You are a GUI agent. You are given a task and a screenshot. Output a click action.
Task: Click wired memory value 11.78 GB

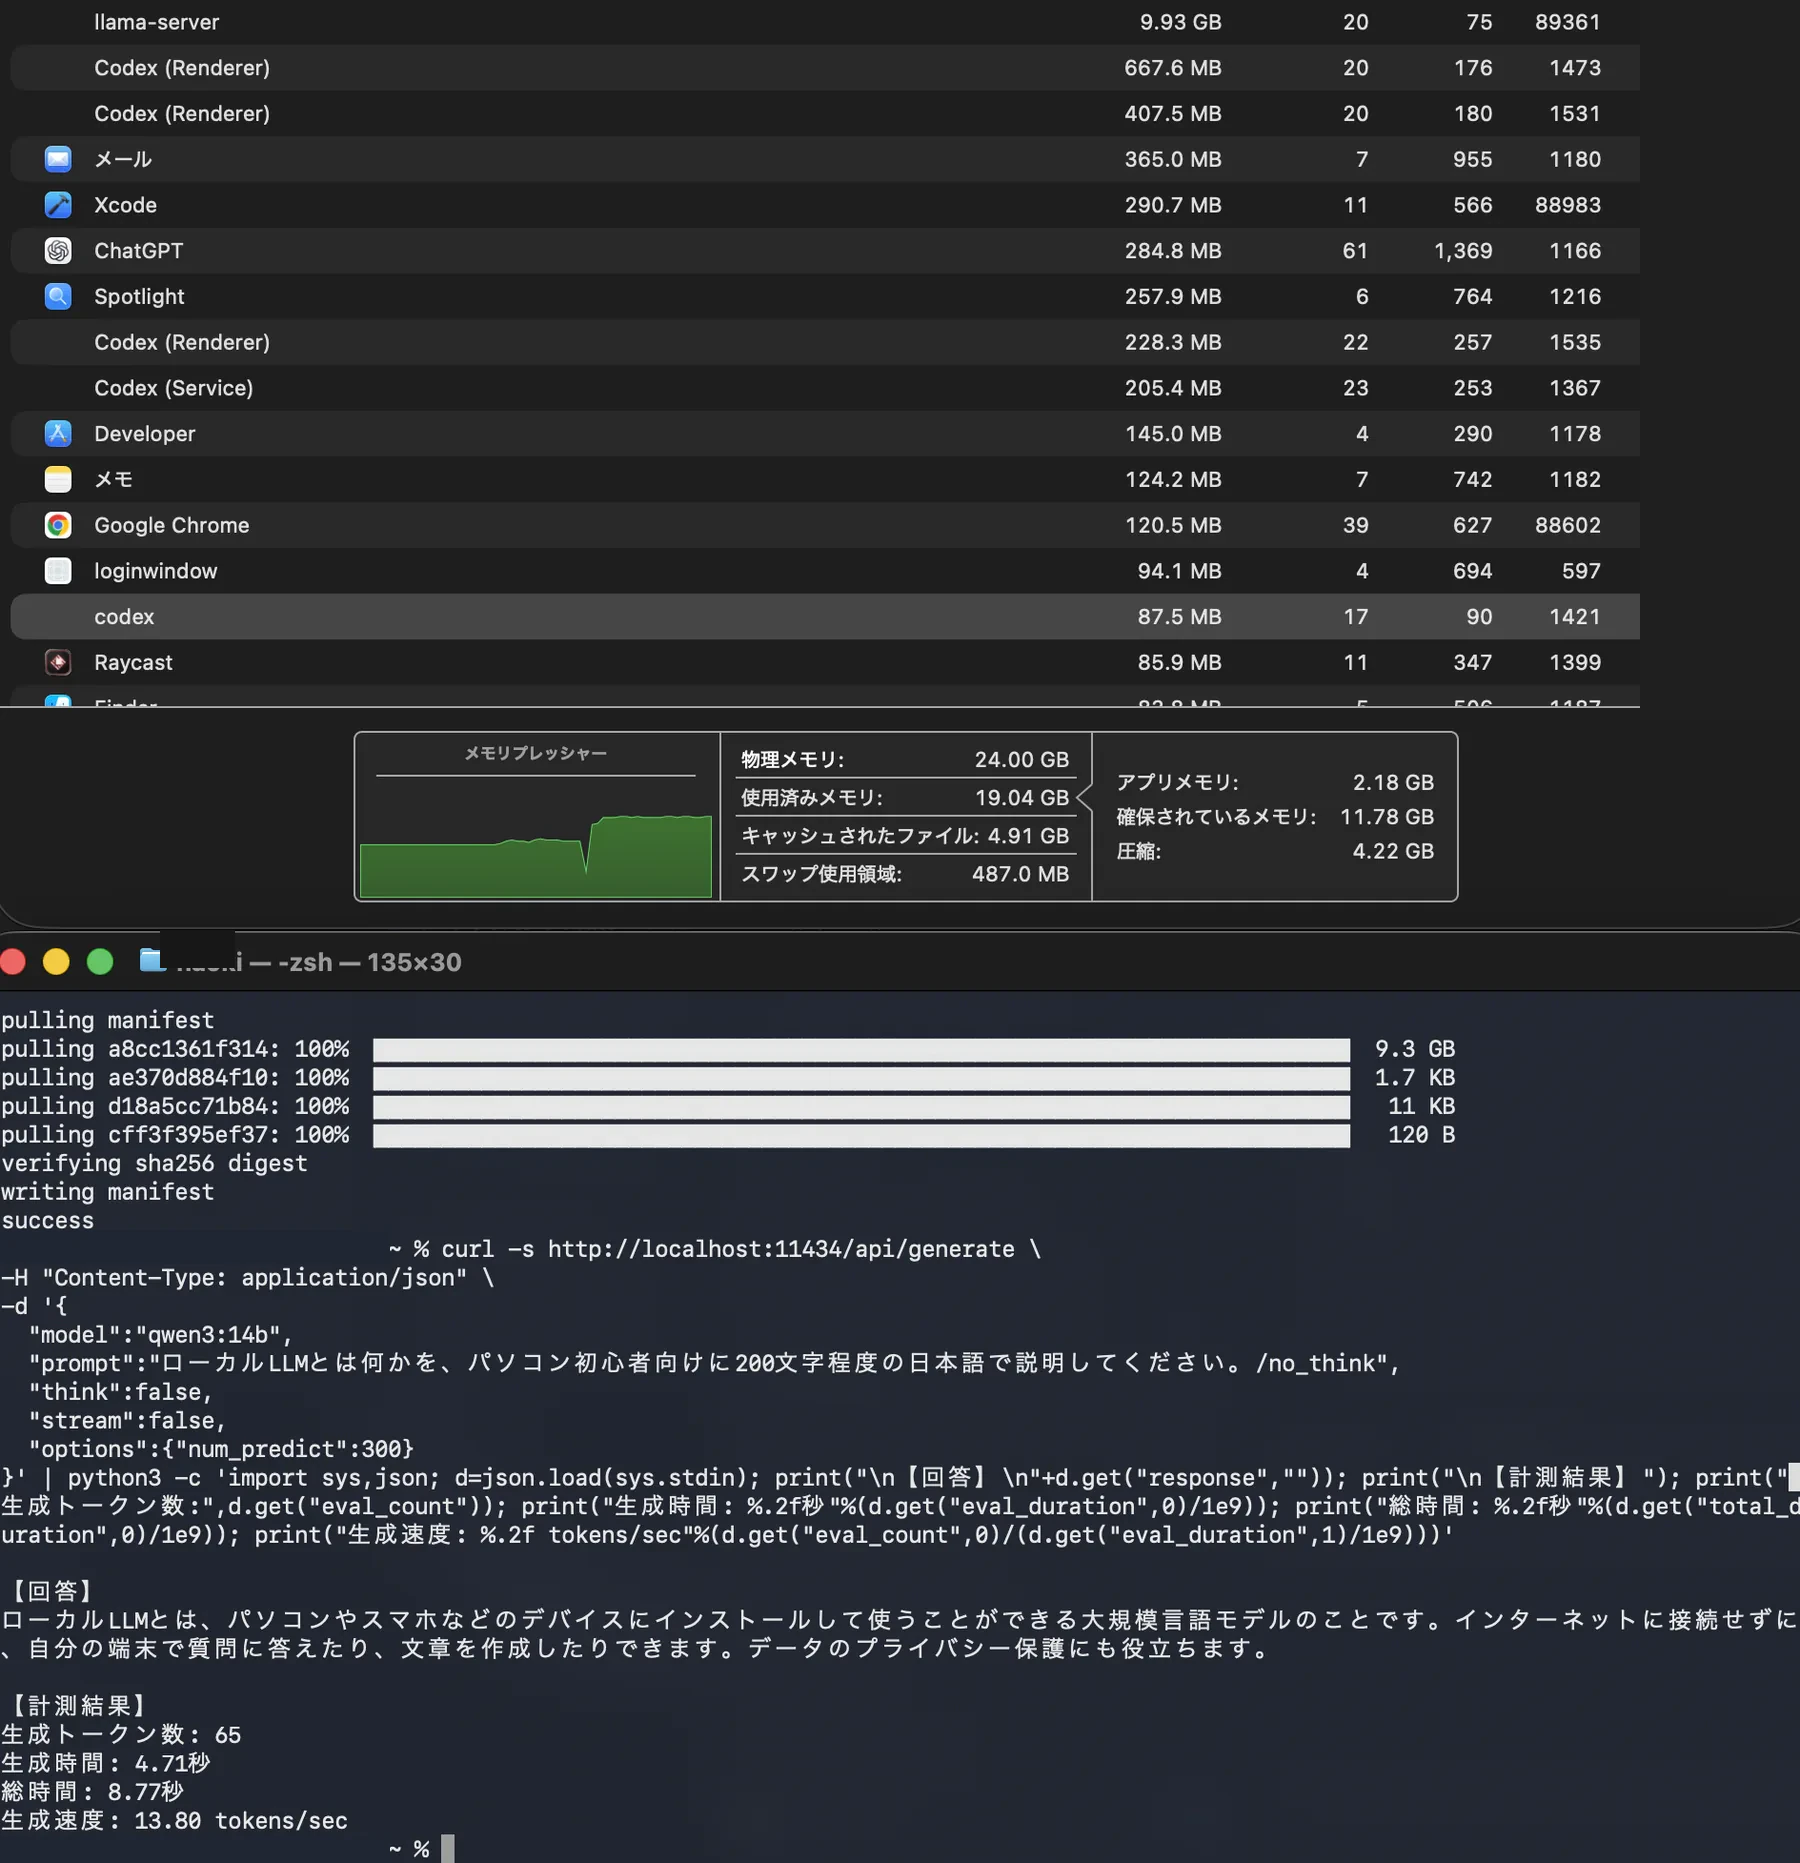tap(1387, 817)
